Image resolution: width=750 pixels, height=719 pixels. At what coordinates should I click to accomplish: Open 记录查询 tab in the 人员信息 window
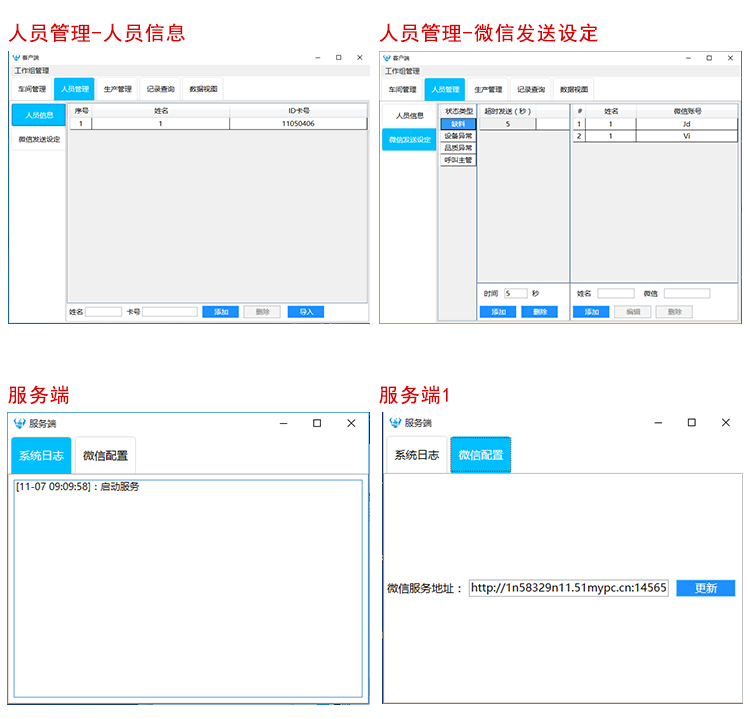pos(160,89)
